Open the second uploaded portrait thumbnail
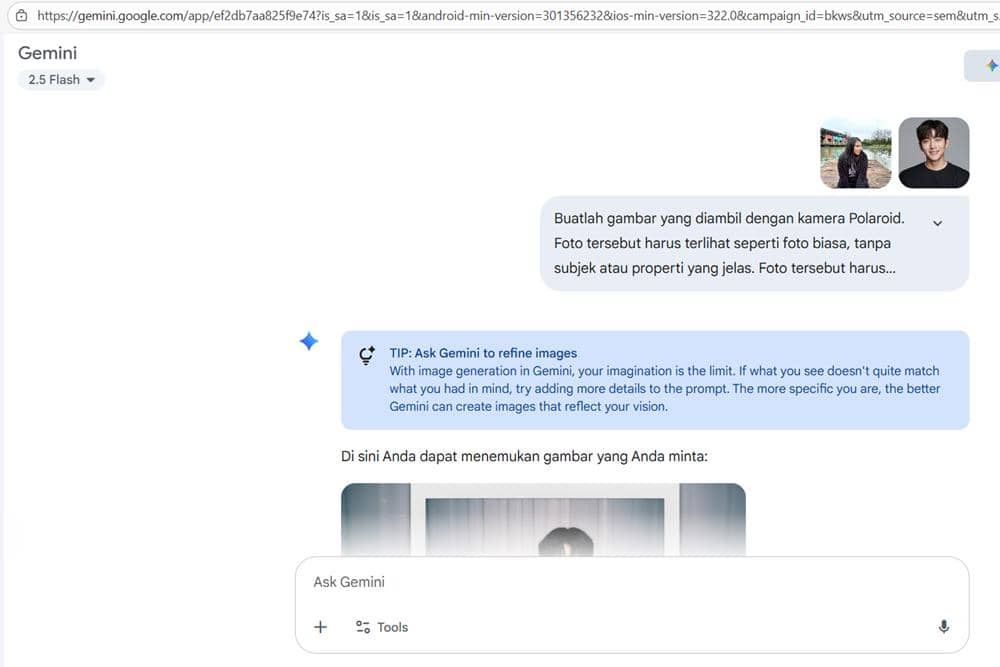Screen dimensions: 1000x667 (x=933, y=153)
